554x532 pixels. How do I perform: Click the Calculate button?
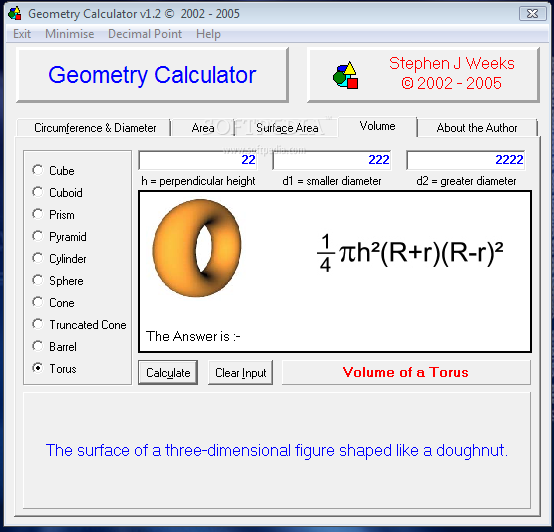pyautogui.click(x=168, y=373)
